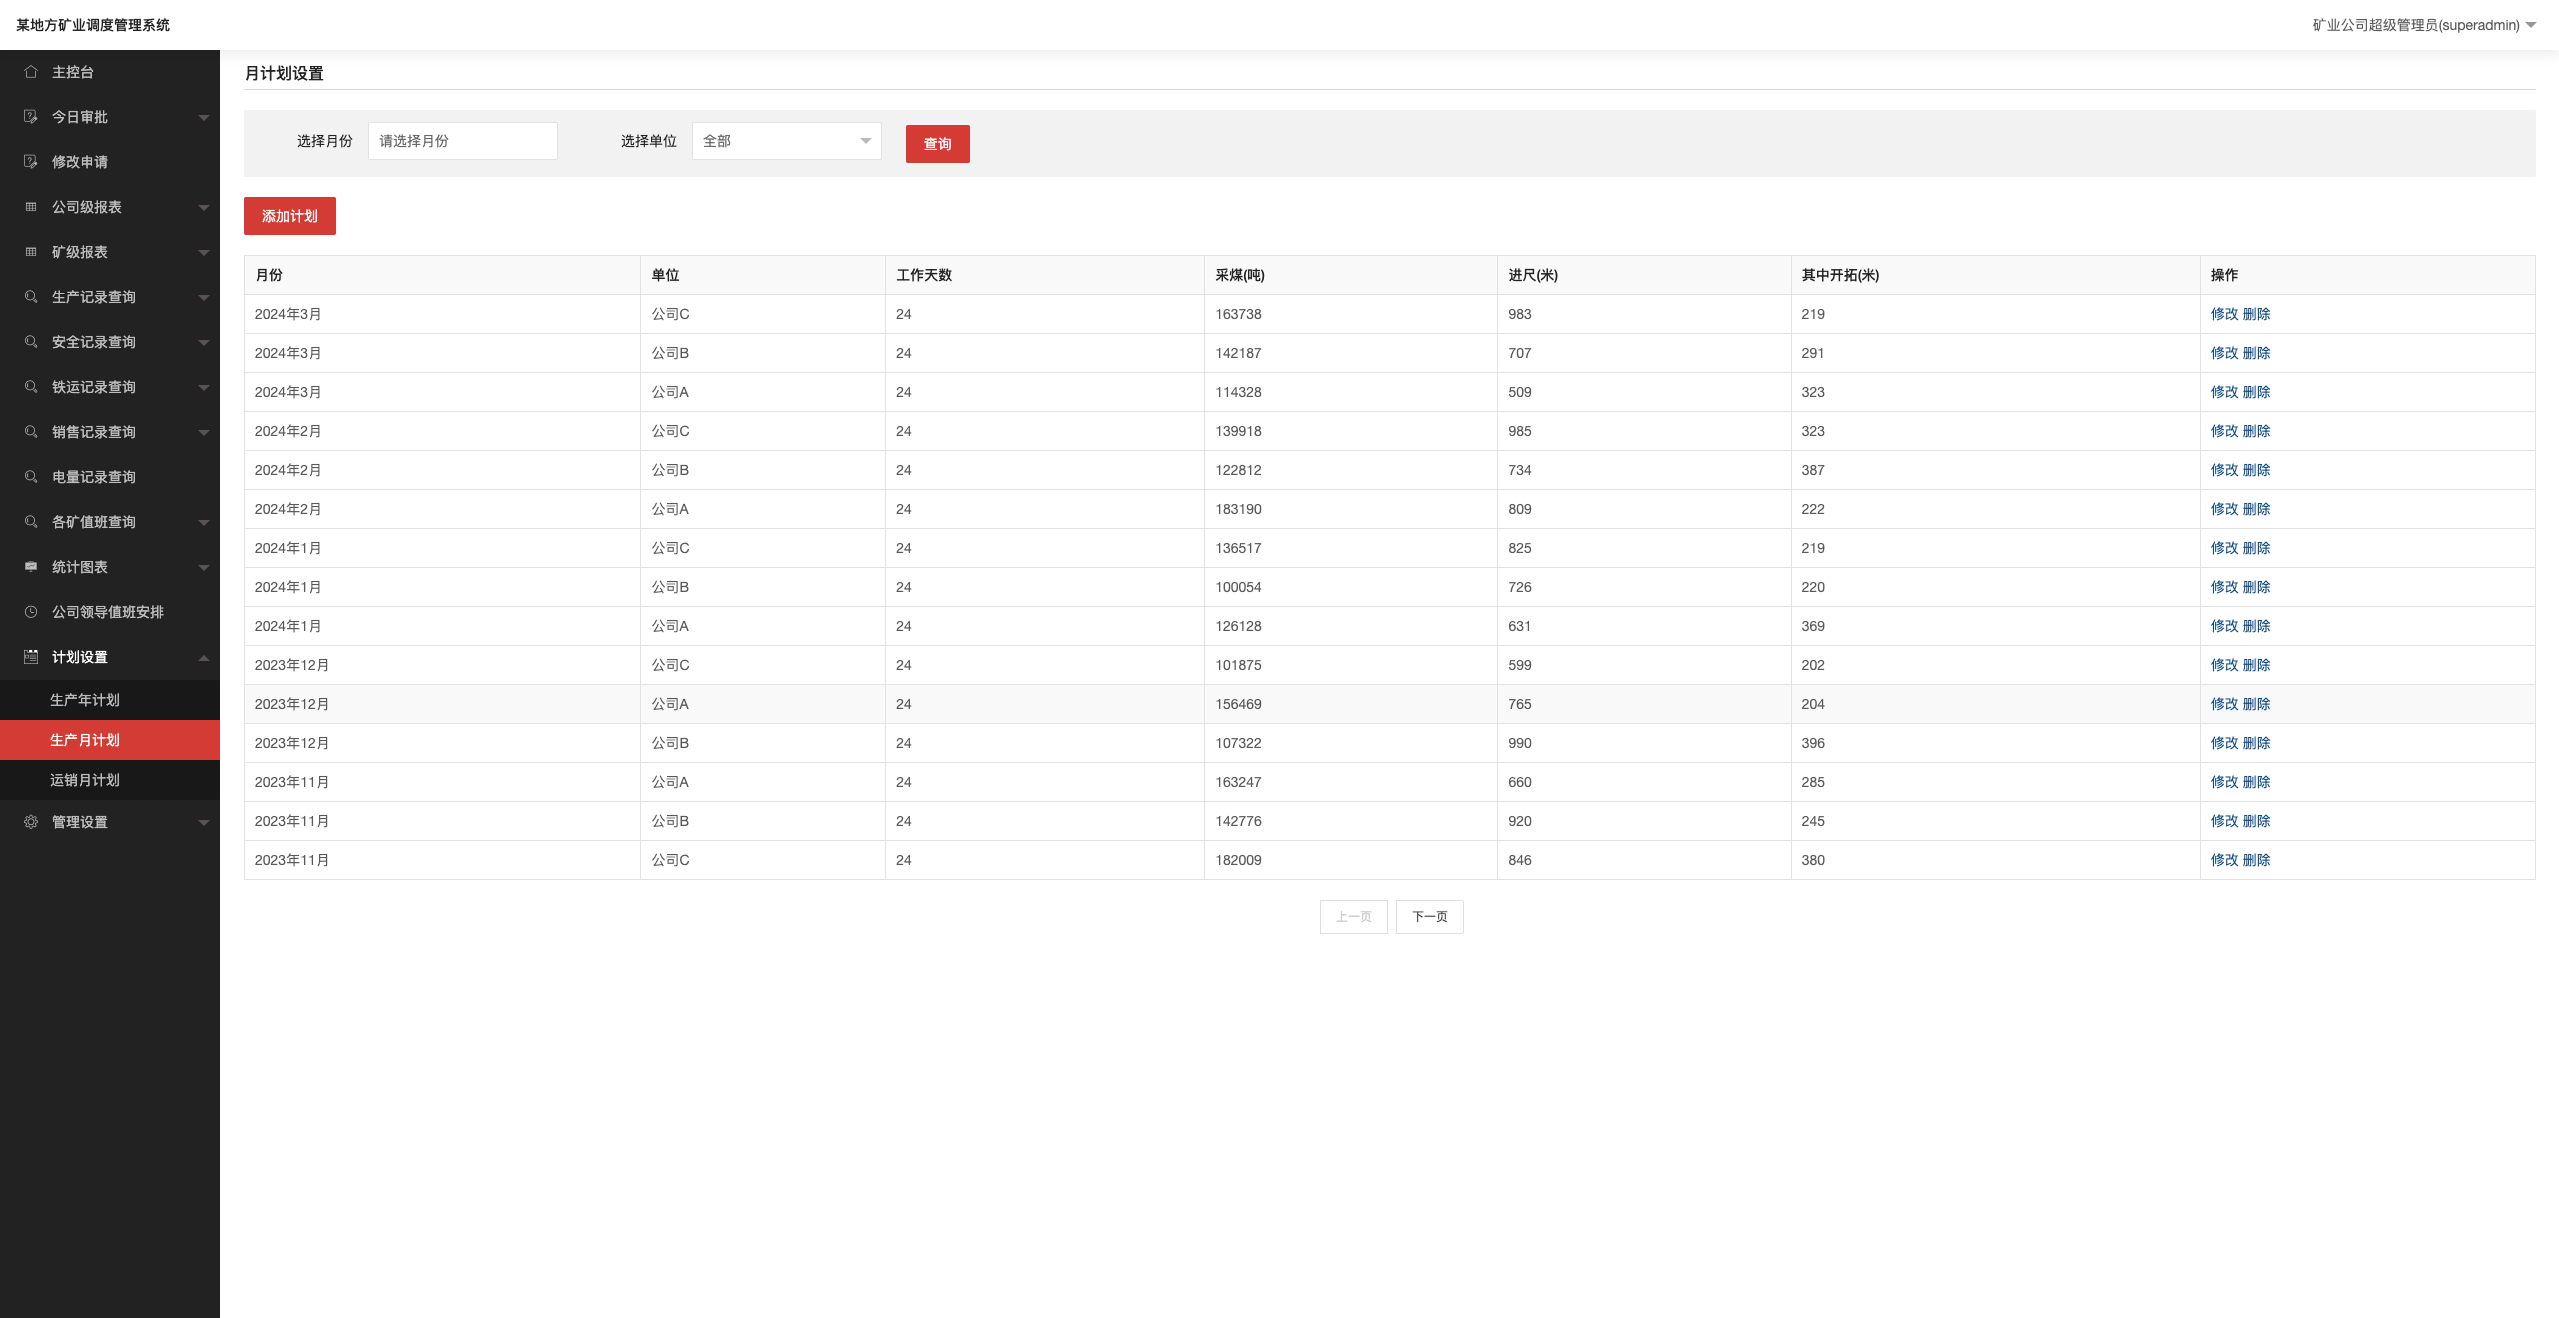Image resolution: width=2559 pixels, height=1318 pixels.
Task: Click the search icon beside 电量记录查询
Action: pyautogui.click(x=31, y=477)
